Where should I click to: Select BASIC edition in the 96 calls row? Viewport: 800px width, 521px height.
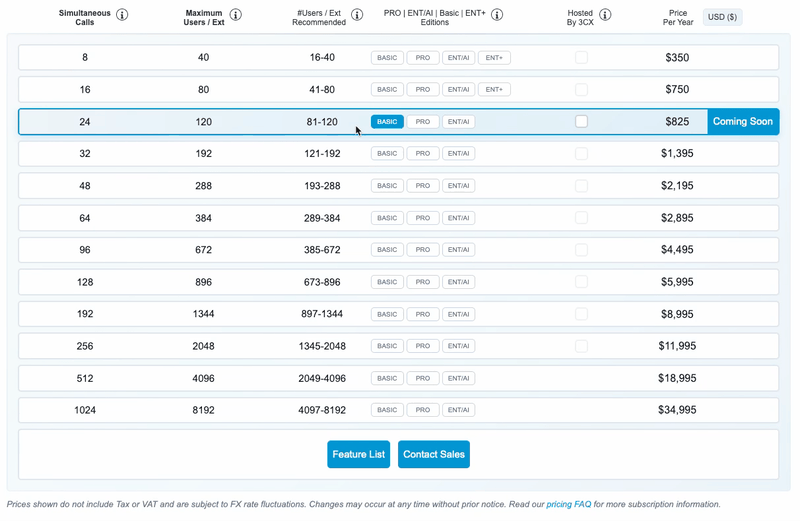click(x=387, y=250)
